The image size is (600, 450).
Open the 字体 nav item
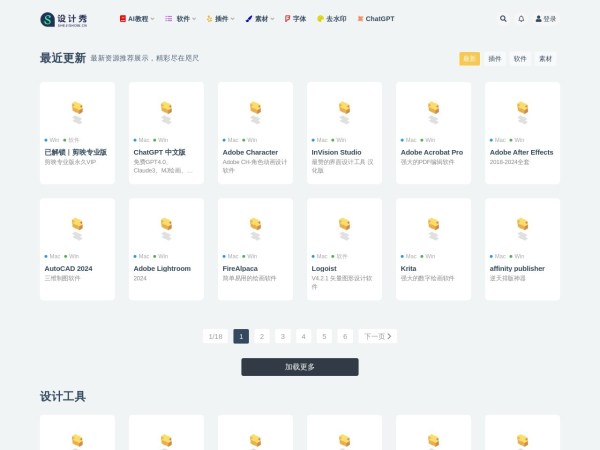tap(295, 19)
